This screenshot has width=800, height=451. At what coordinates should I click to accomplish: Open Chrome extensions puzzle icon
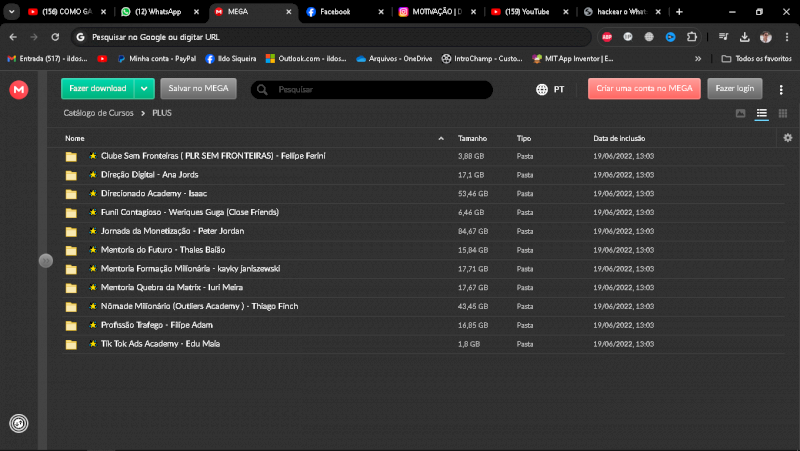pyautogui.click(x=690, y=37)
